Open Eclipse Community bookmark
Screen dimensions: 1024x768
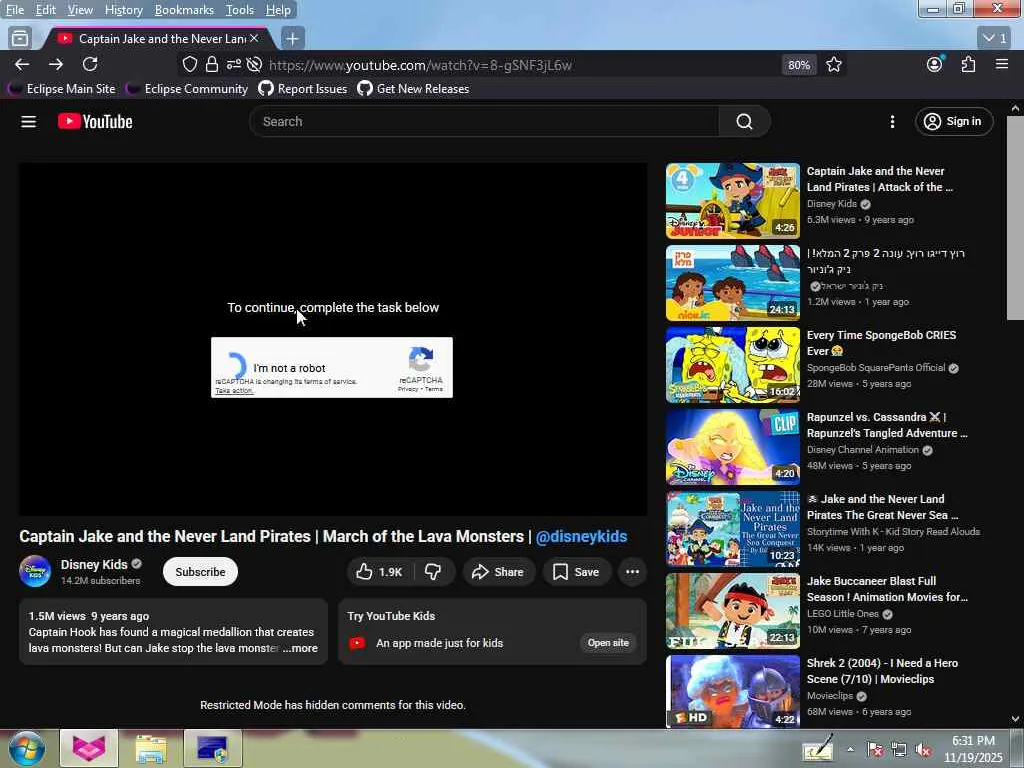[187, 89]
